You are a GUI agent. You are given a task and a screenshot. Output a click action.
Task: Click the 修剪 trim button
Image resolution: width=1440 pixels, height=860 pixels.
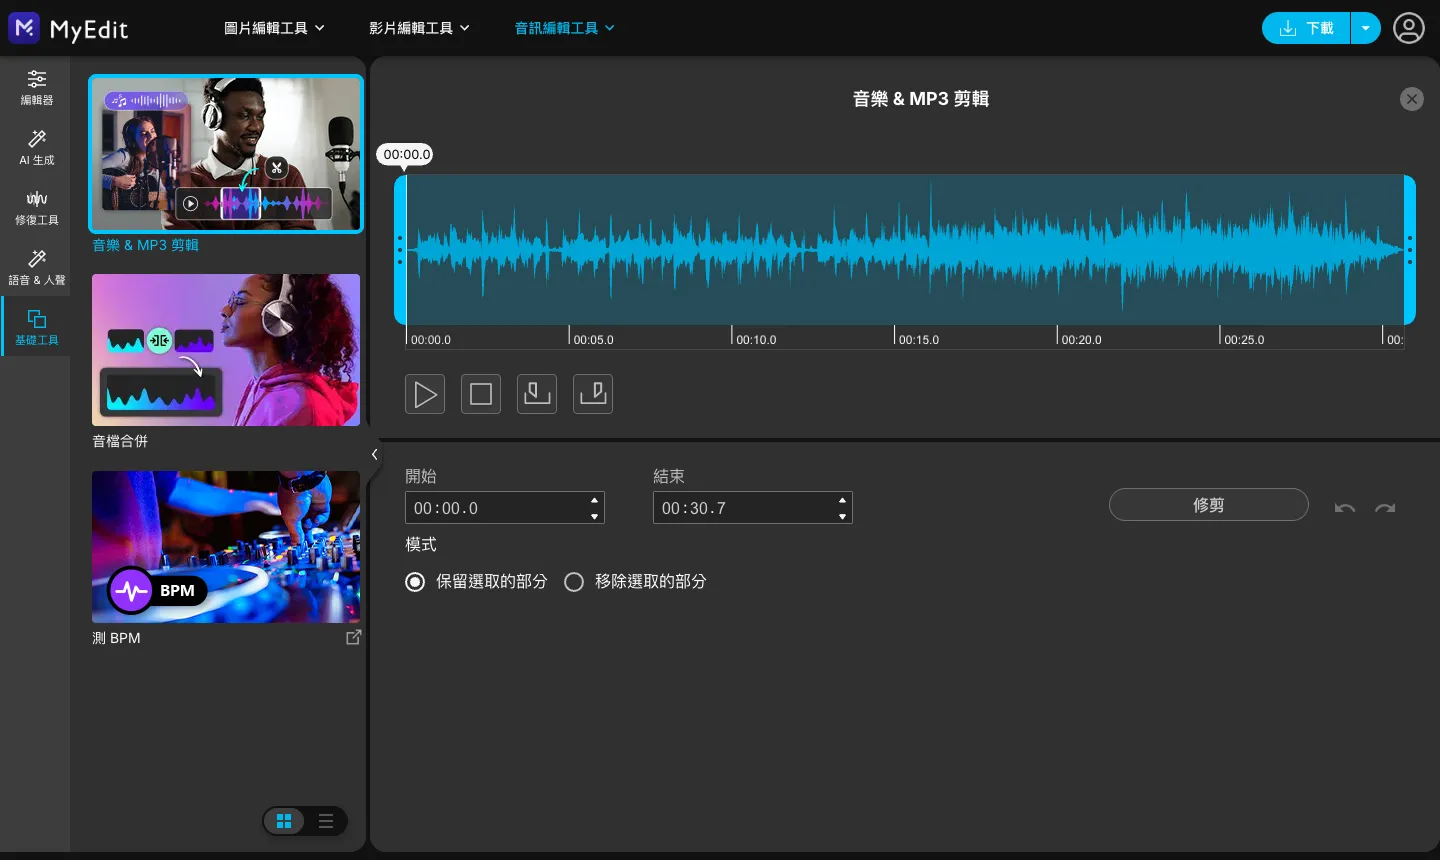[1209, 505]
